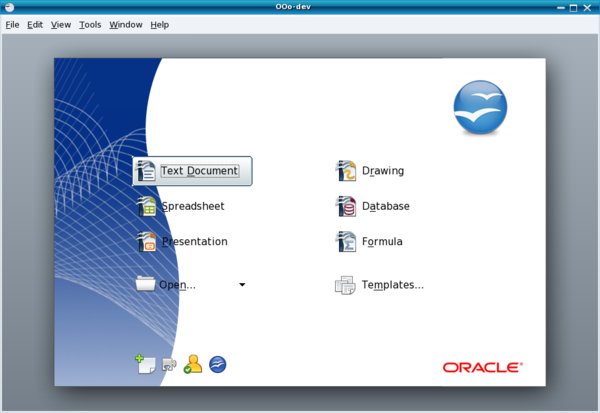Image resolution: width=600 pixels, height=413 pixels.
Task: Click the Text Document writer icon
Action: pos(146,171)
